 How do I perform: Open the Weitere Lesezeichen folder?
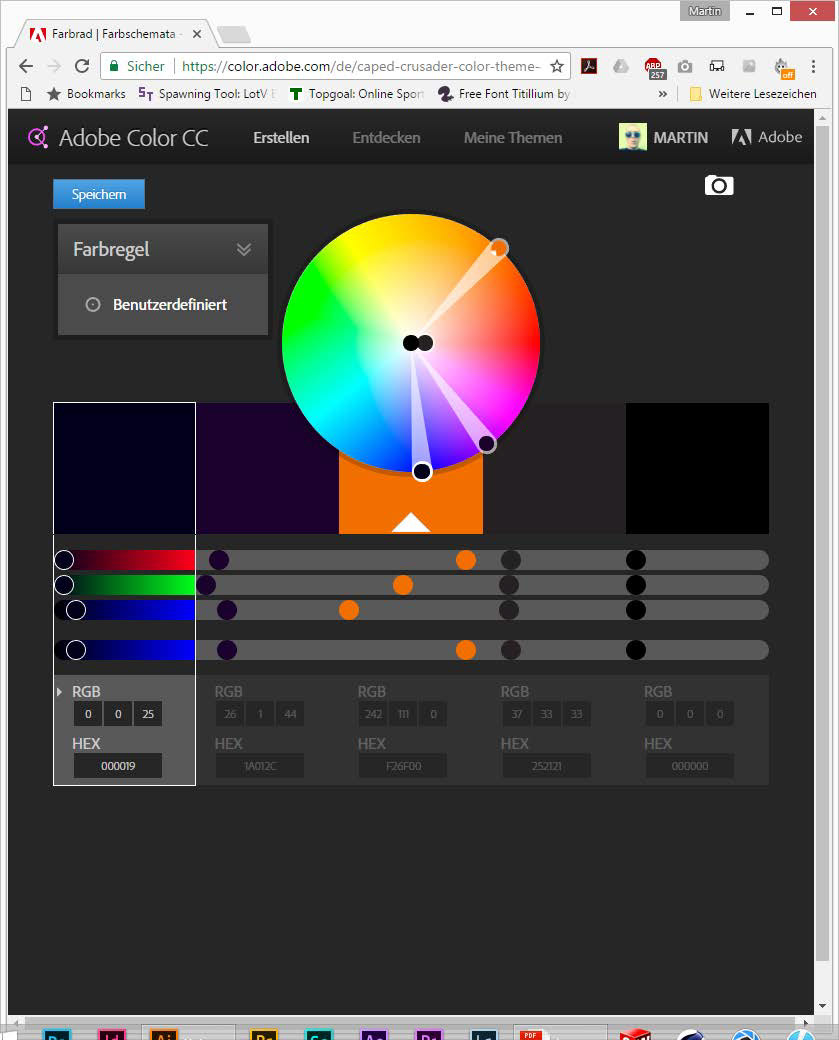tap(753, 94)
